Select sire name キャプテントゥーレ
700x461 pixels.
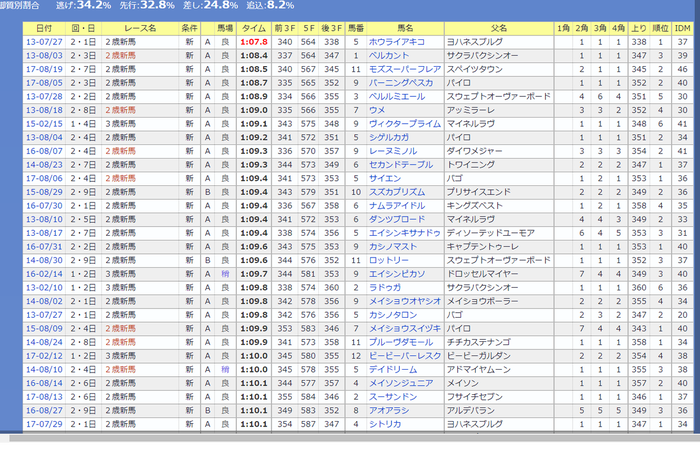(483, 247)
